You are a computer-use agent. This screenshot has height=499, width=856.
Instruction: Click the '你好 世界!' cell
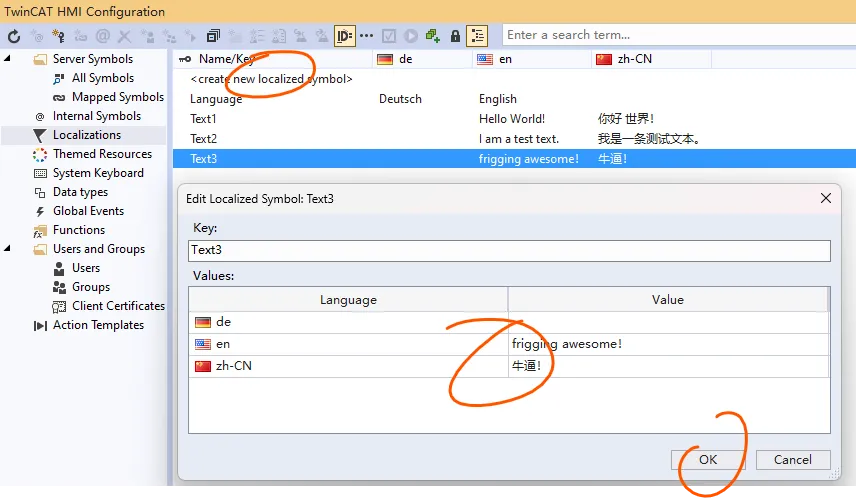tap(626, 119)
